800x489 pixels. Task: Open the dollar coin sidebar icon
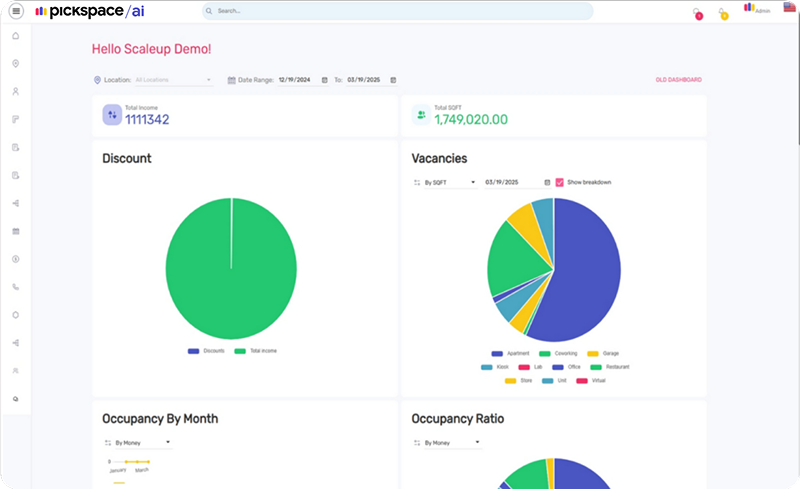(16, 259)
